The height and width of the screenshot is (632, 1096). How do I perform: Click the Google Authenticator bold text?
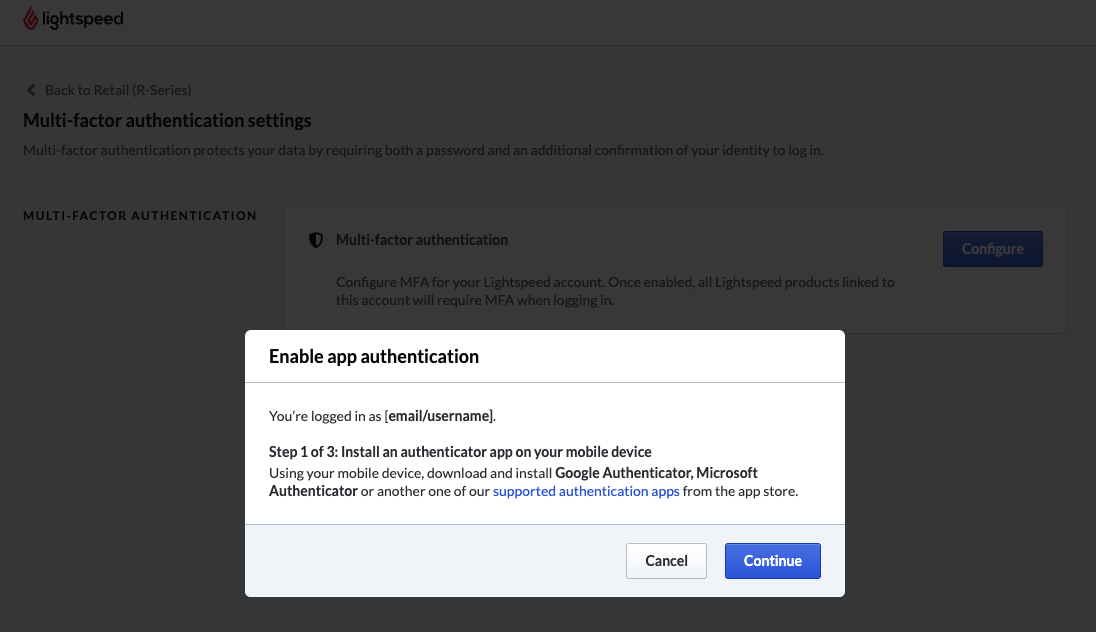[622, 472]
